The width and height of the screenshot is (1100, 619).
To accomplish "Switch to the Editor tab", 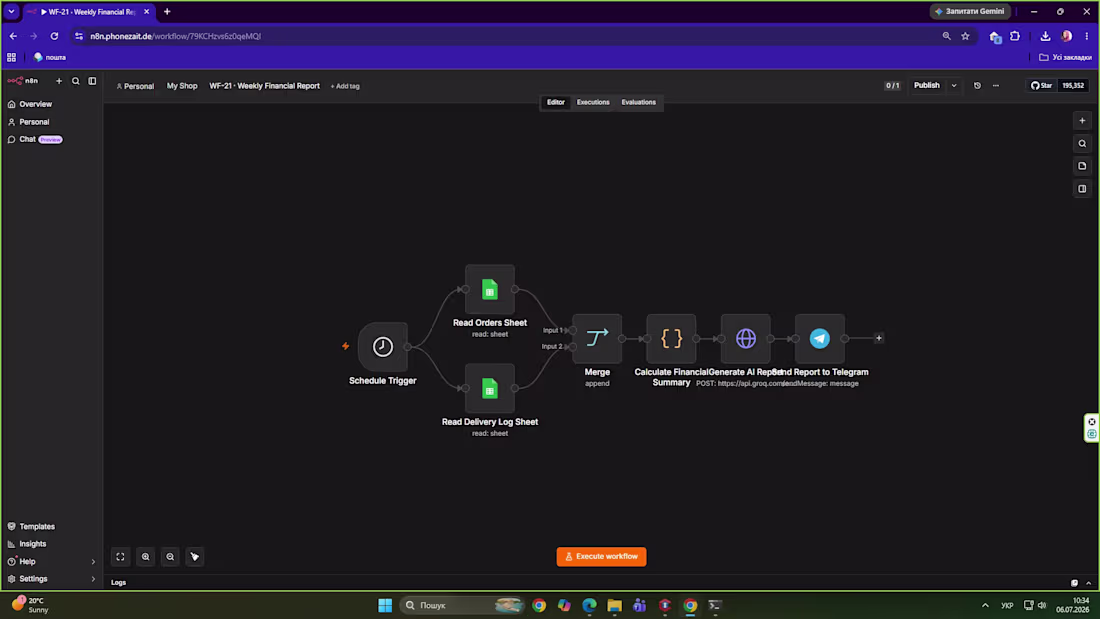I will 556,102.
